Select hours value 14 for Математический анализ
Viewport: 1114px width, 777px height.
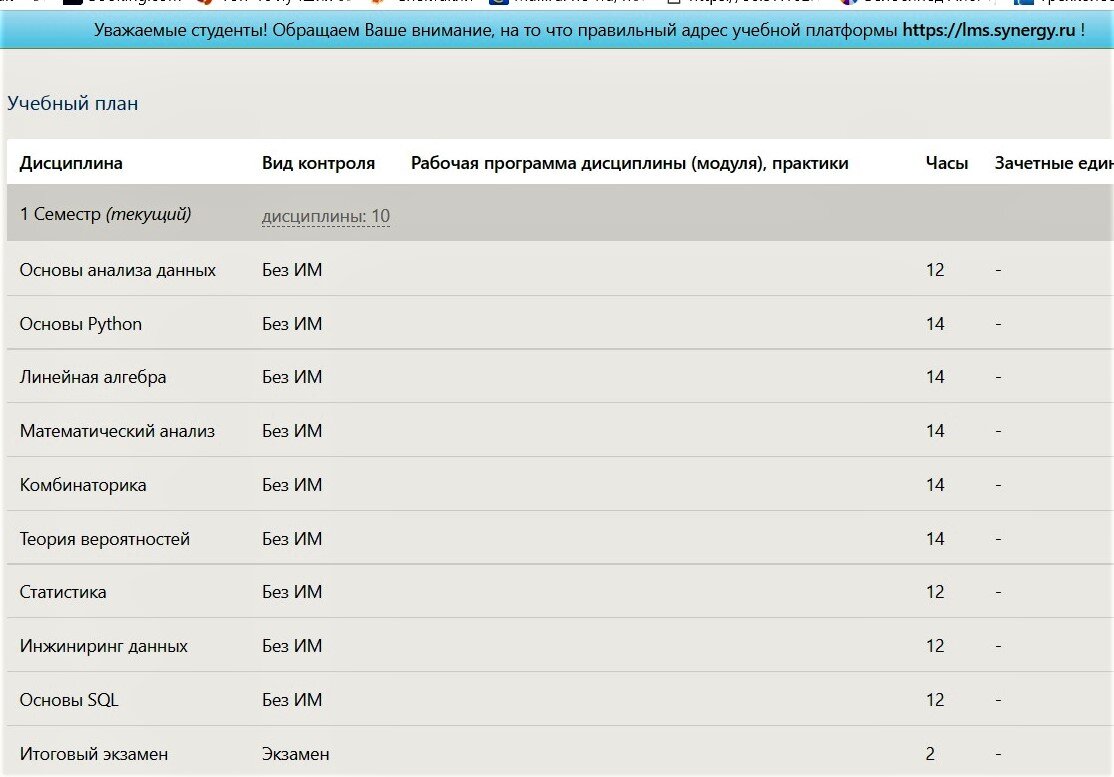(x=935, y=431)
